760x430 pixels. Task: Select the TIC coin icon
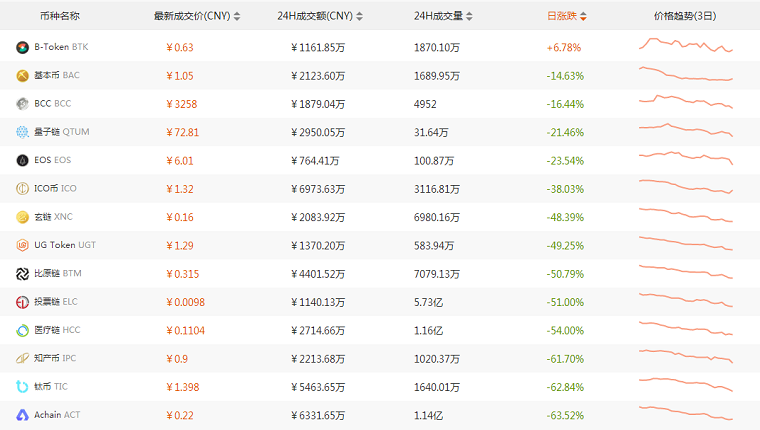(x=22, y=386)
